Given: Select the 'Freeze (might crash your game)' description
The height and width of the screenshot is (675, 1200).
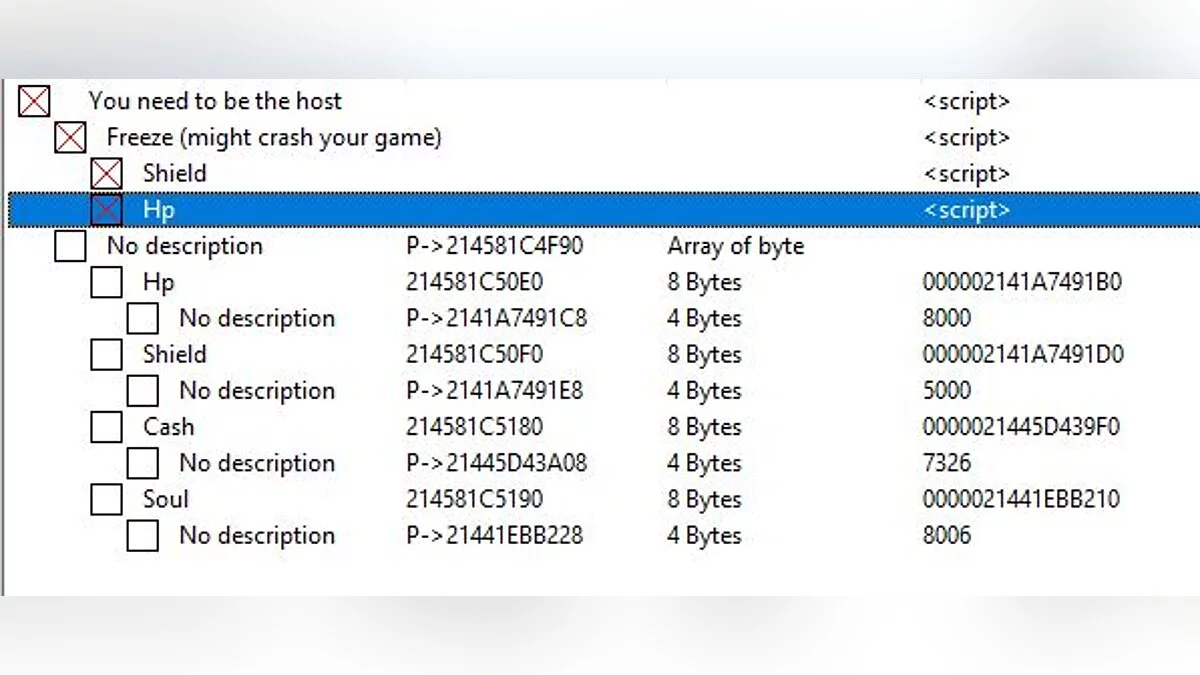Looking at the screenshot, I should 274,137.
